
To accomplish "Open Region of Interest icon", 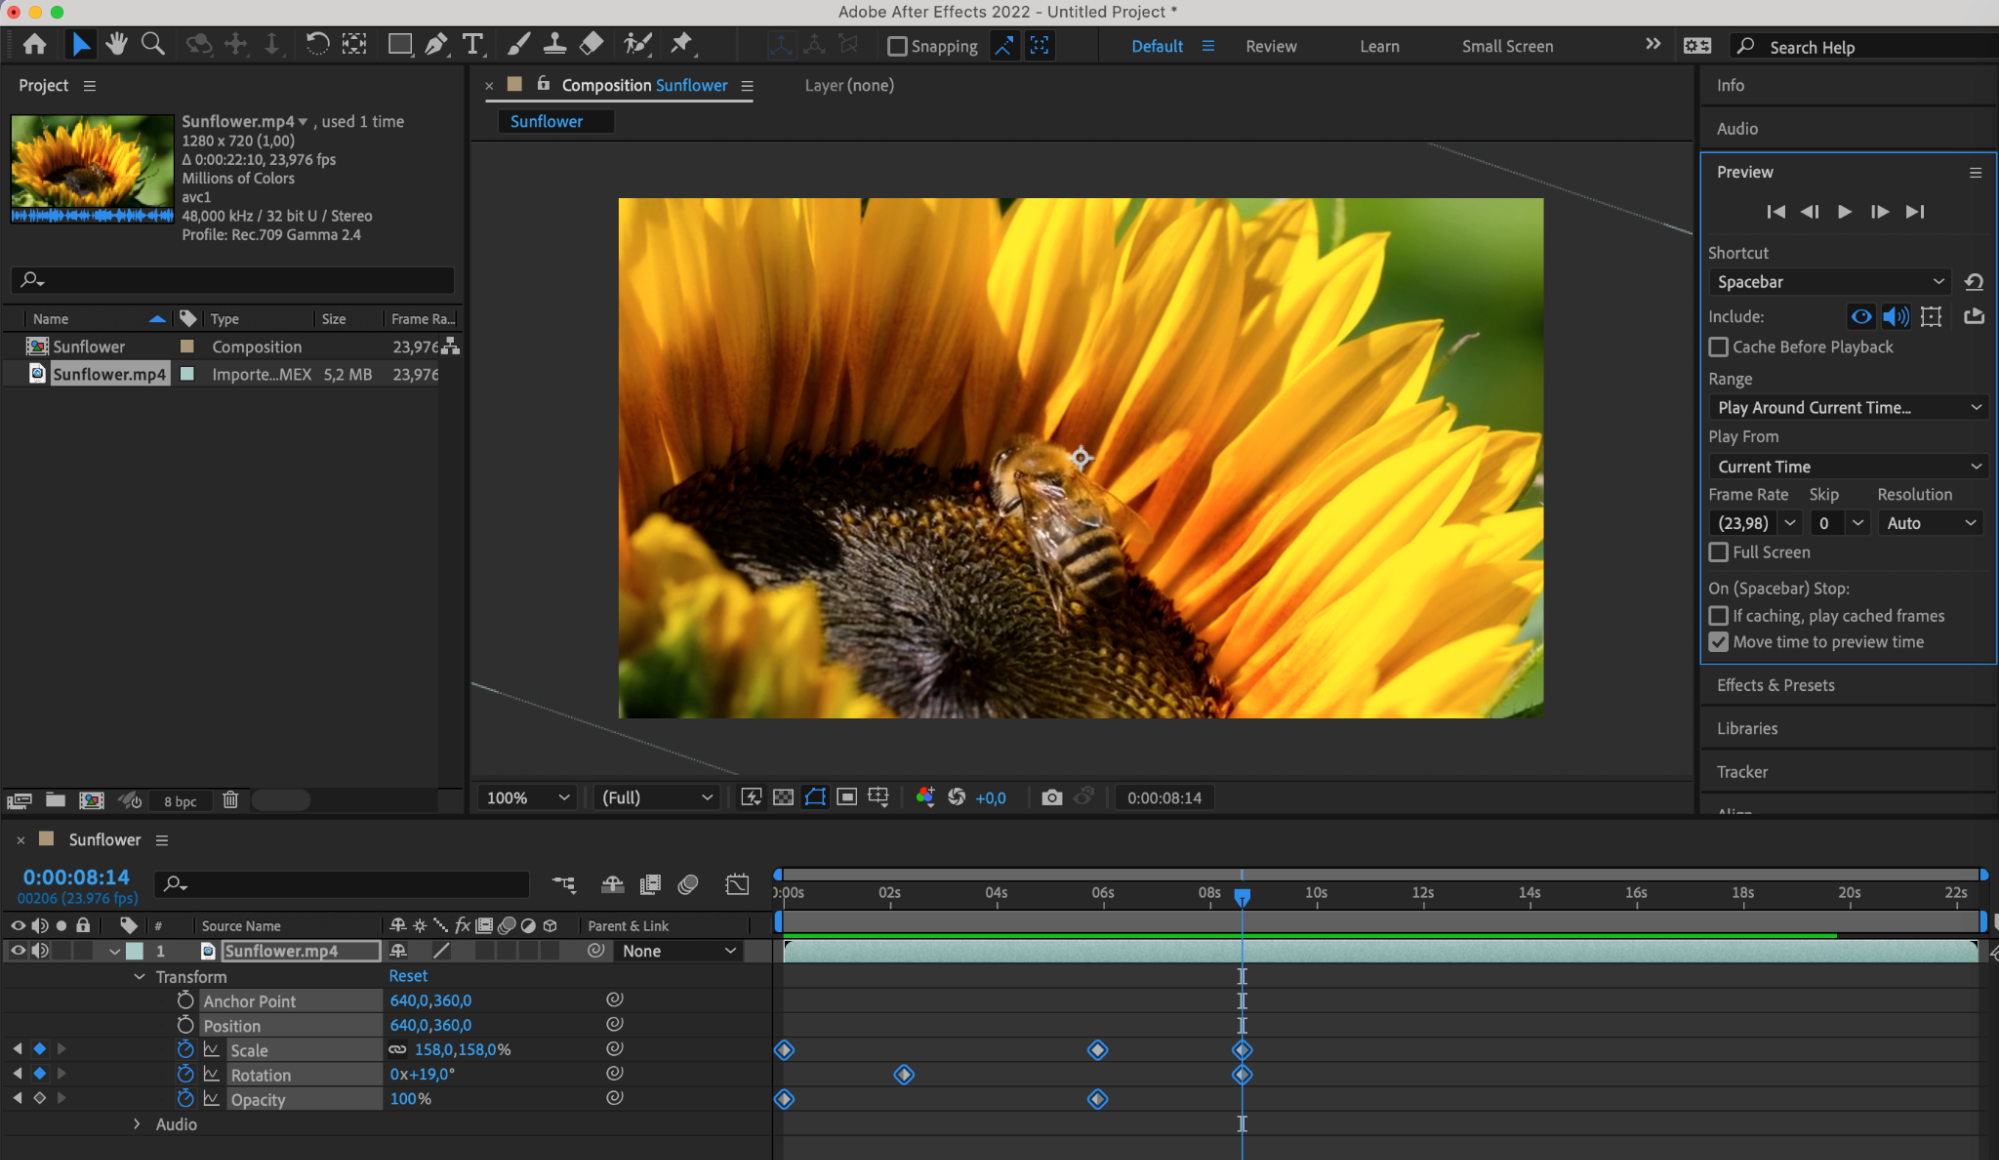I will [x=847, y=797].
